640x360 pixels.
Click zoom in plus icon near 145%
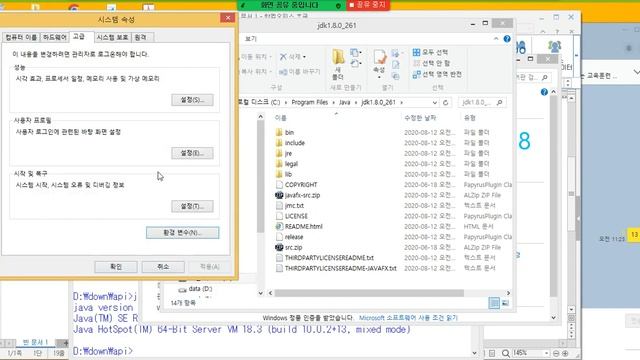[x=565, y=353]
